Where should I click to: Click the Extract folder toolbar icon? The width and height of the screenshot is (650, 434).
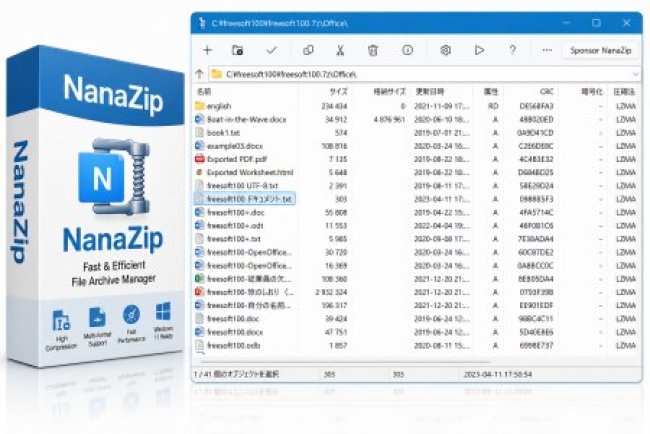tap(238, 51)
